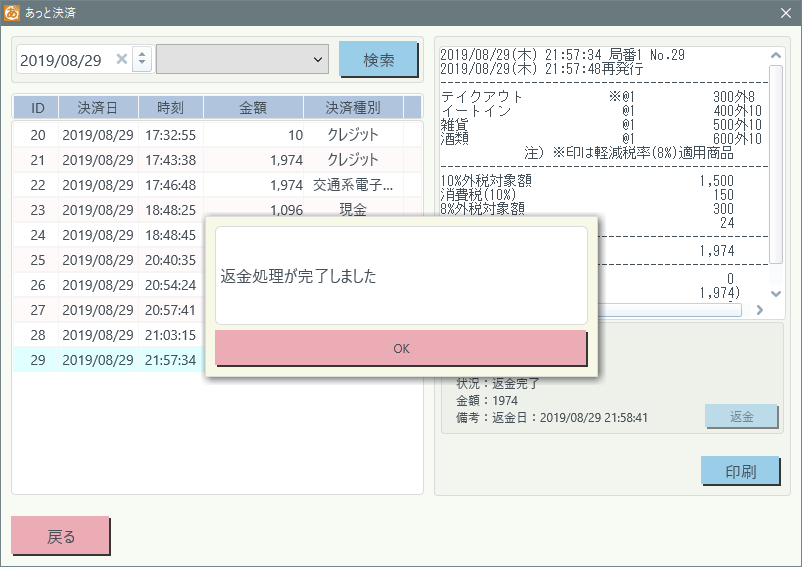Click the date field showing 2019/08/29
Image resolution: width=802 pixels, height=567 pixels.
tap(62, 60)
